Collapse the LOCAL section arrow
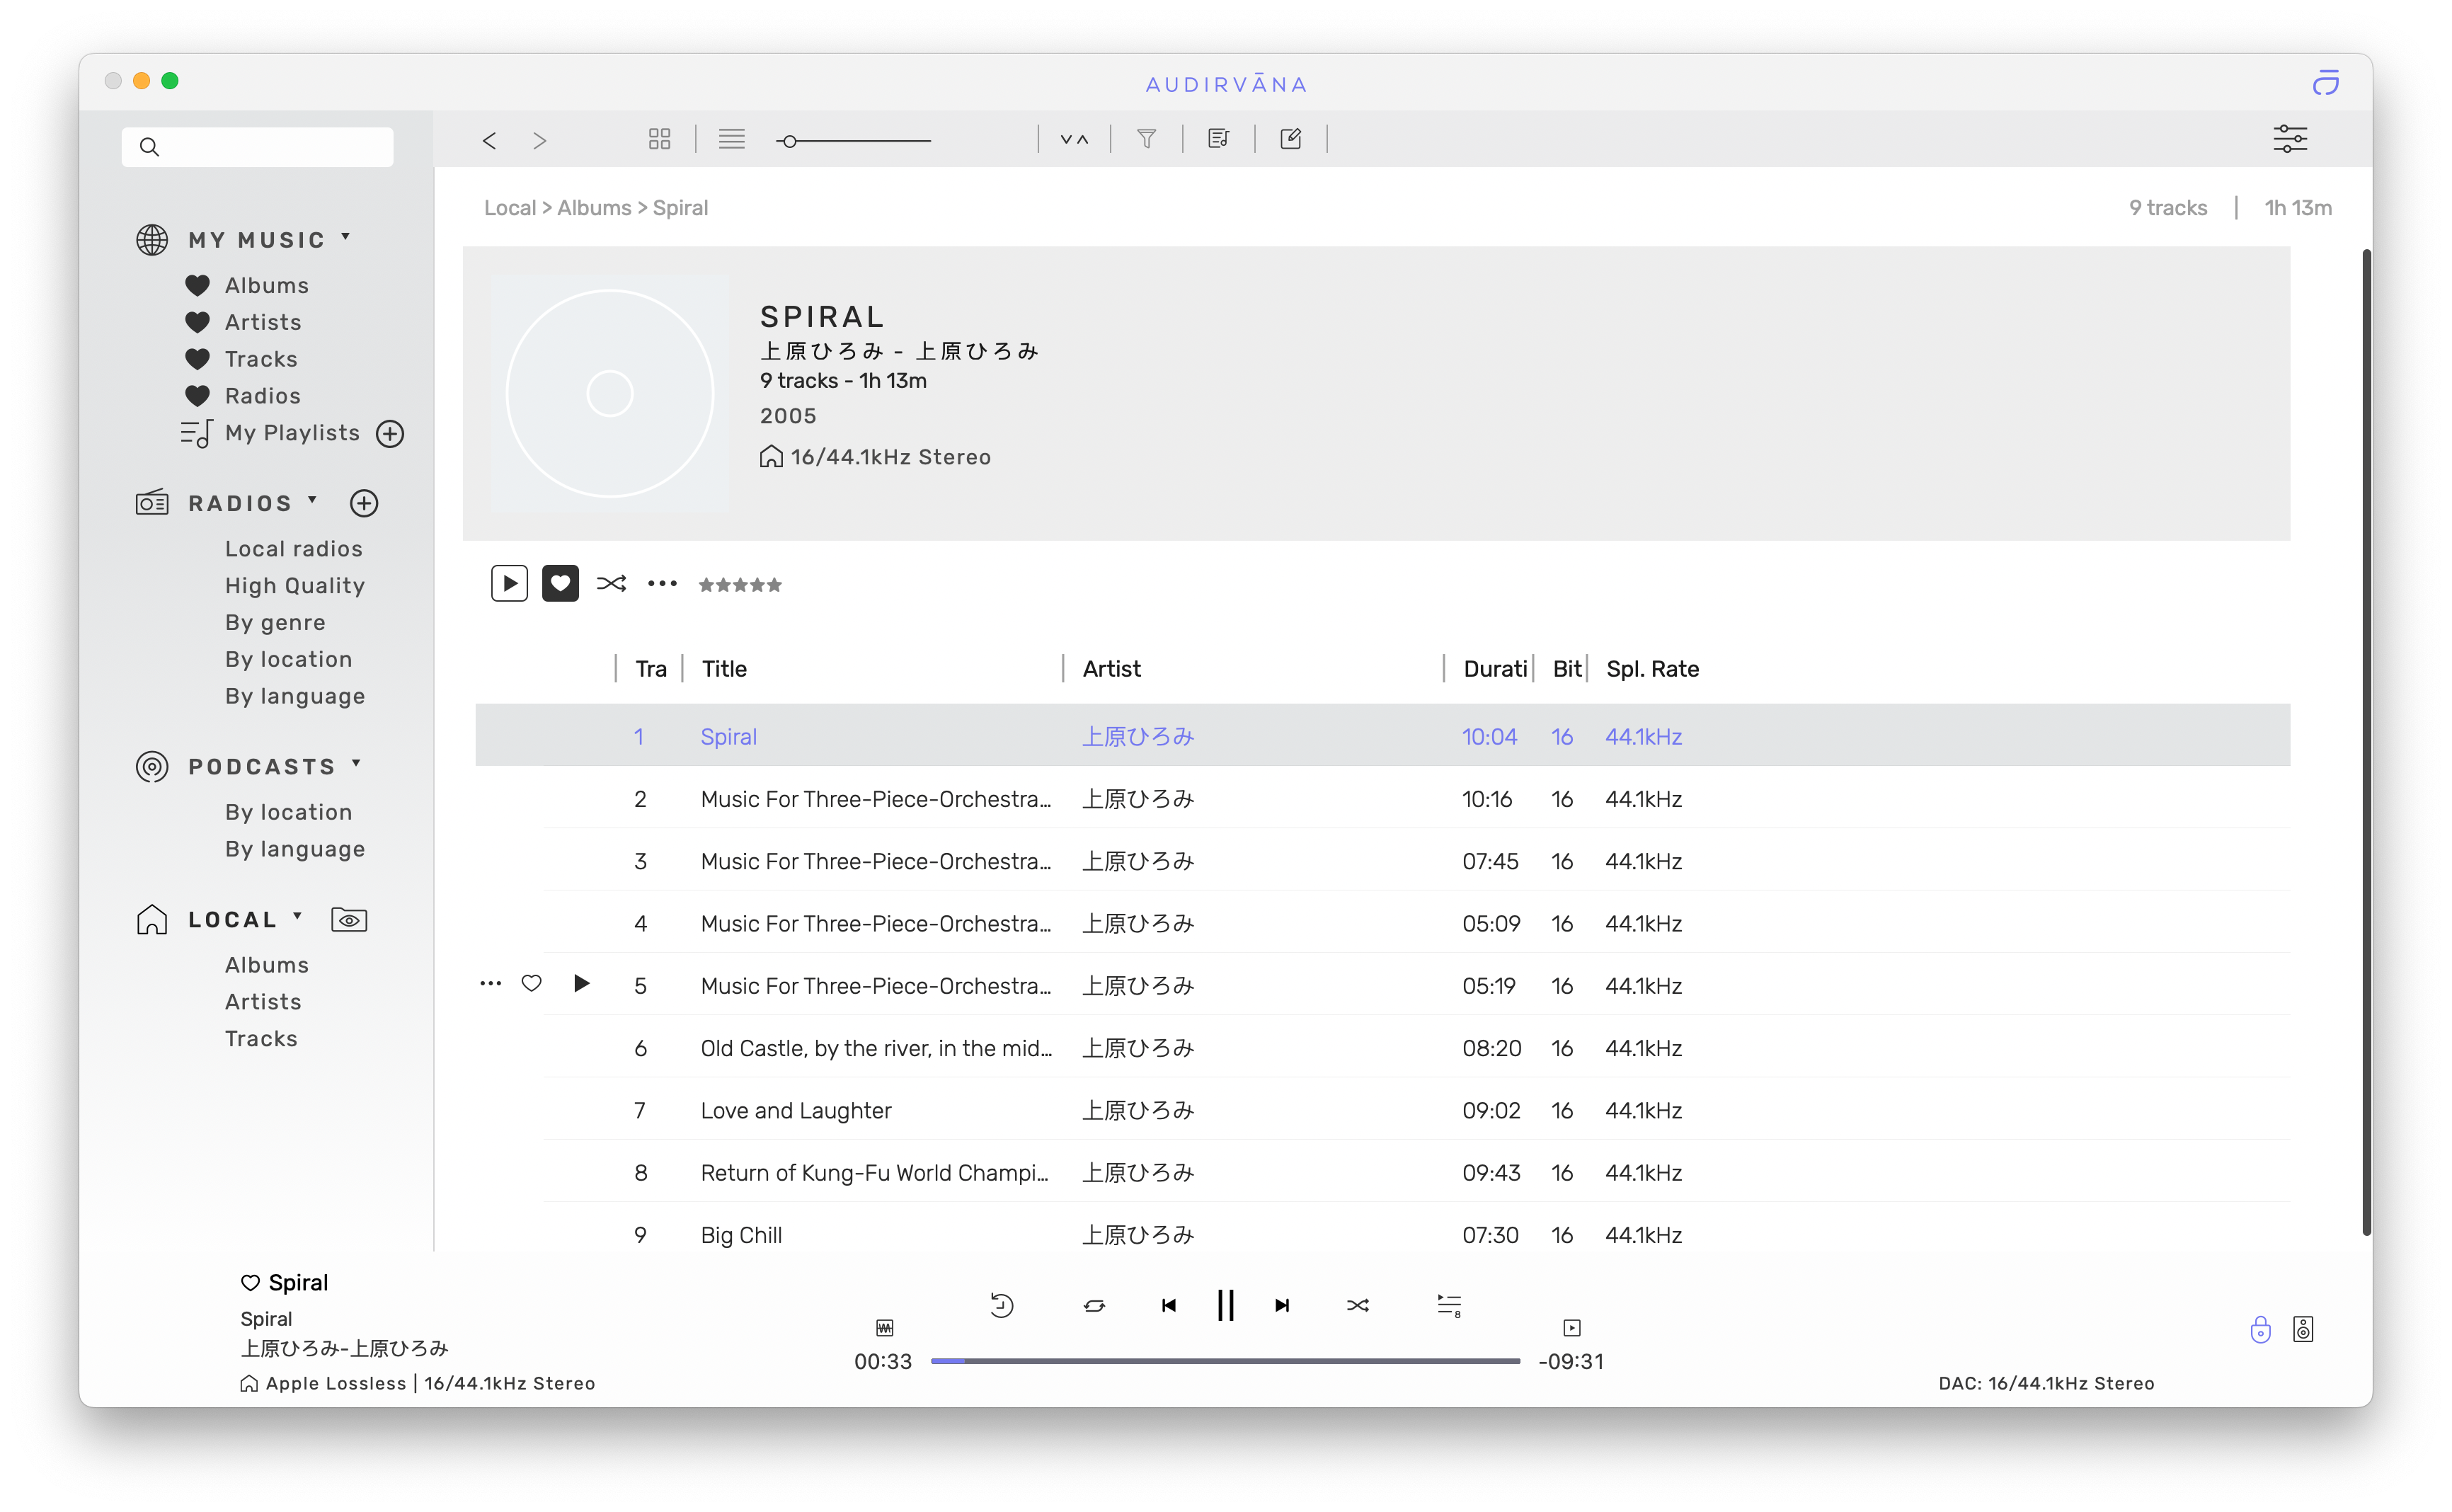The height and width of the screenshot is (1512, 2452). [x=297, y=917]
